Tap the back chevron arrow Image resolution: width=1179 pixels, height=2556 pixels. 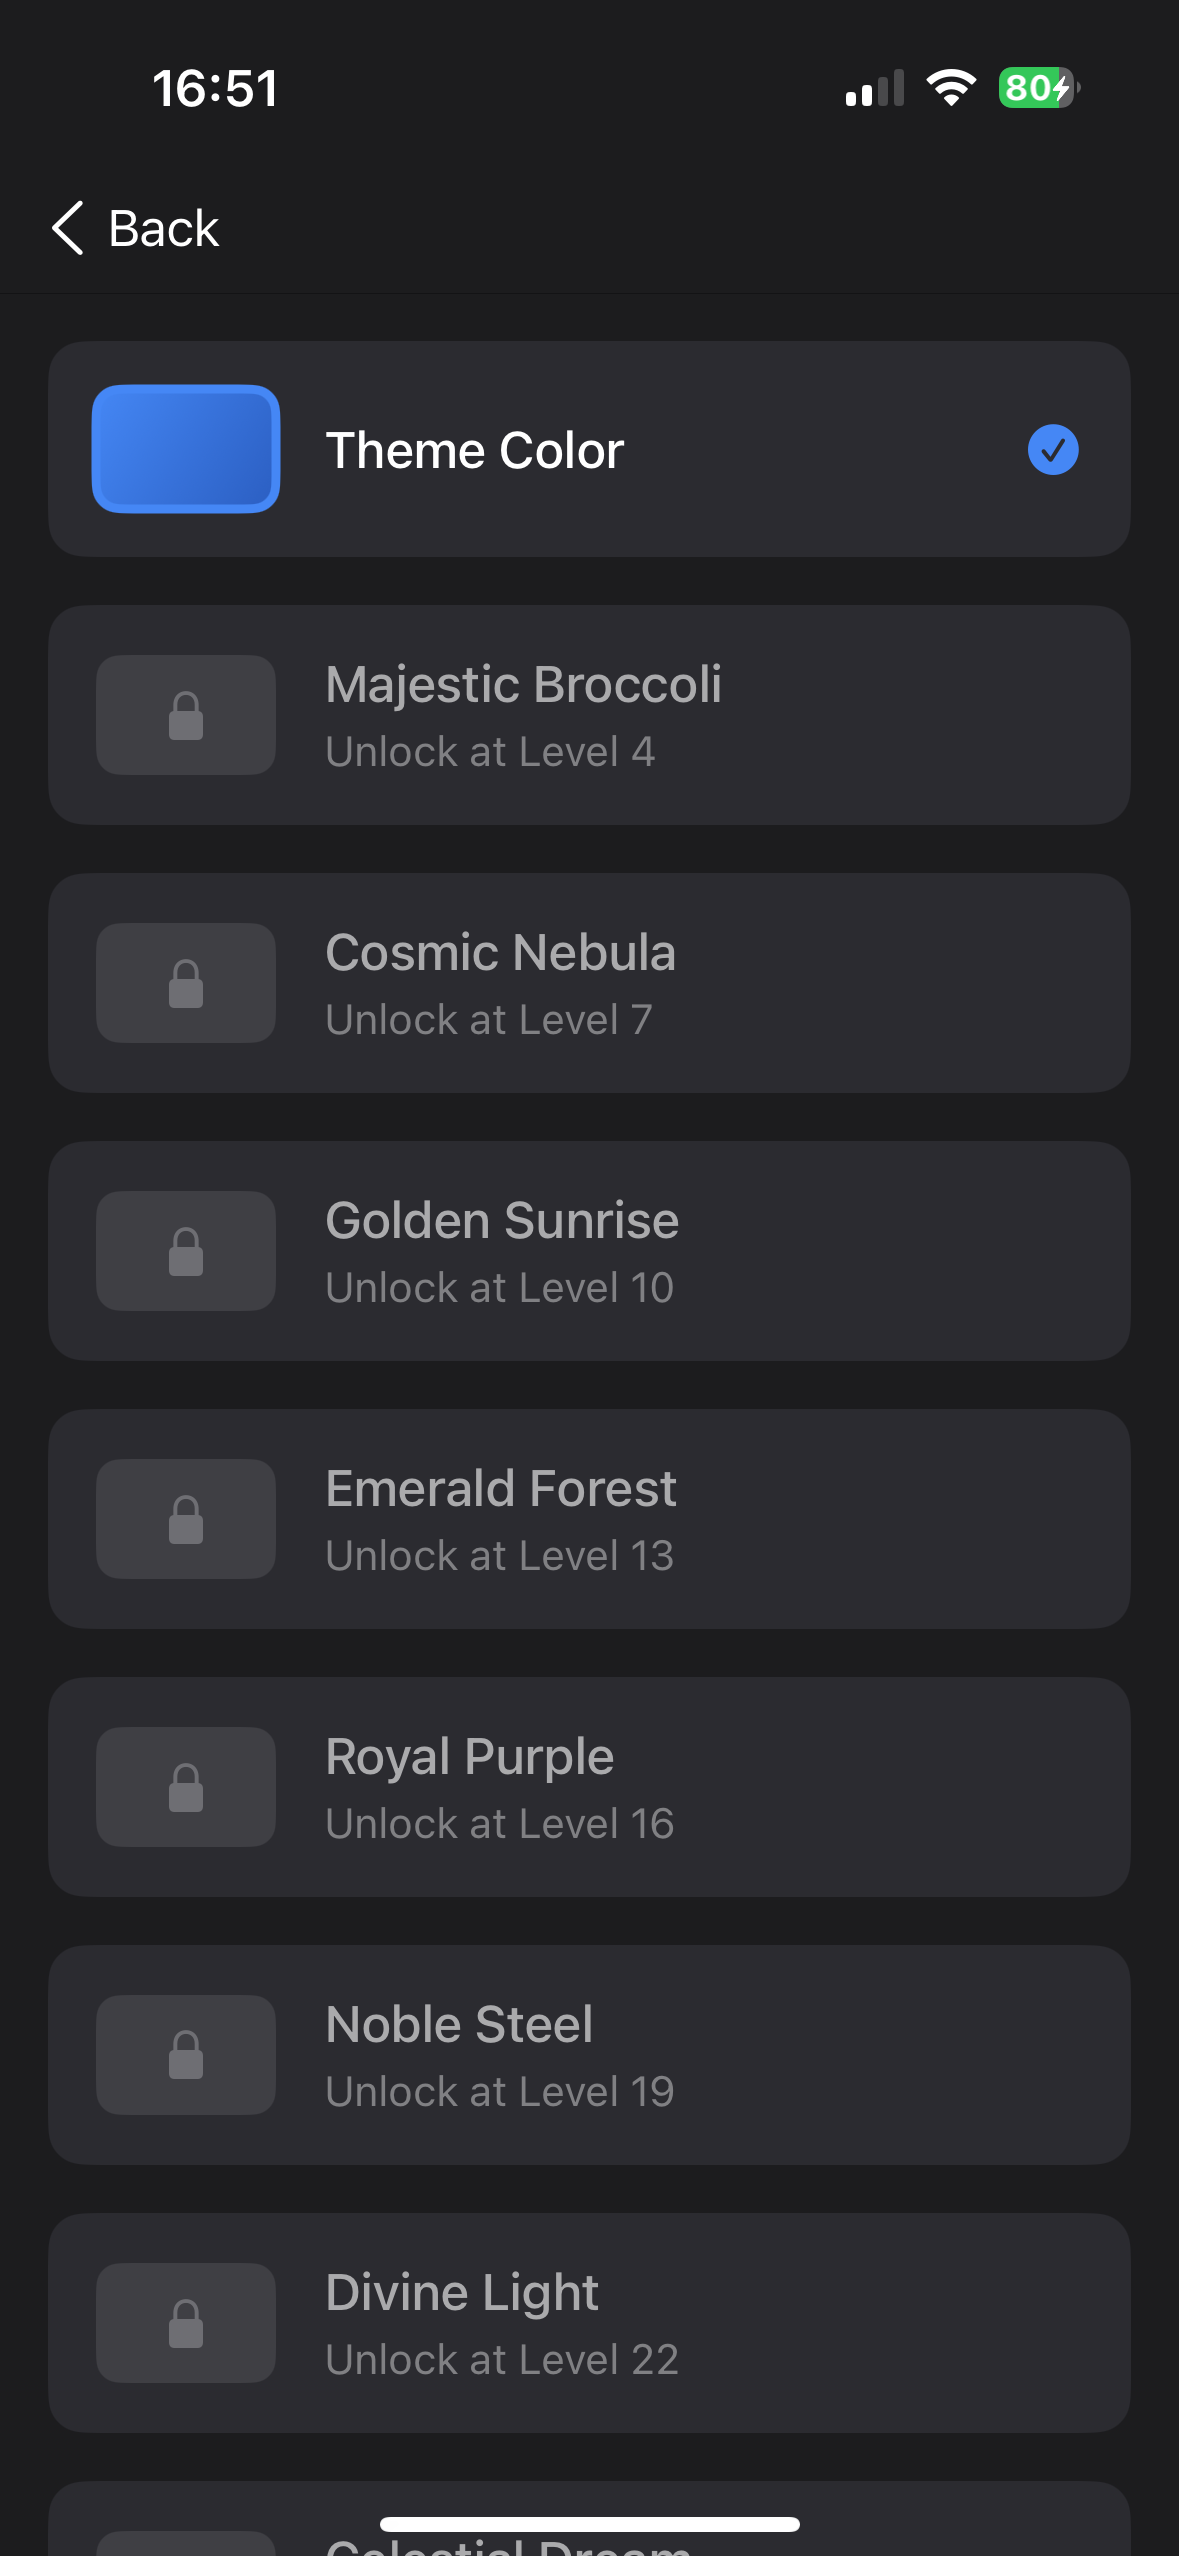(68, 228)
